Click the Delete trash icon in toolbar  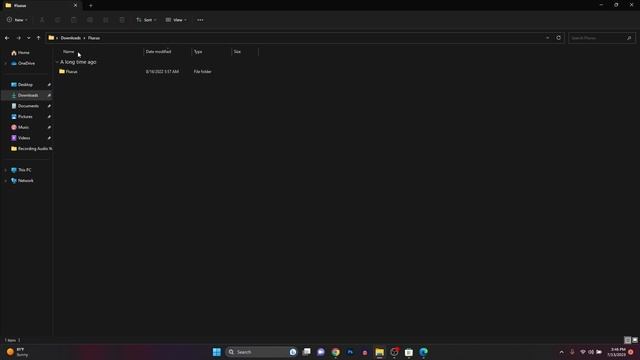(x=122, y=20)
